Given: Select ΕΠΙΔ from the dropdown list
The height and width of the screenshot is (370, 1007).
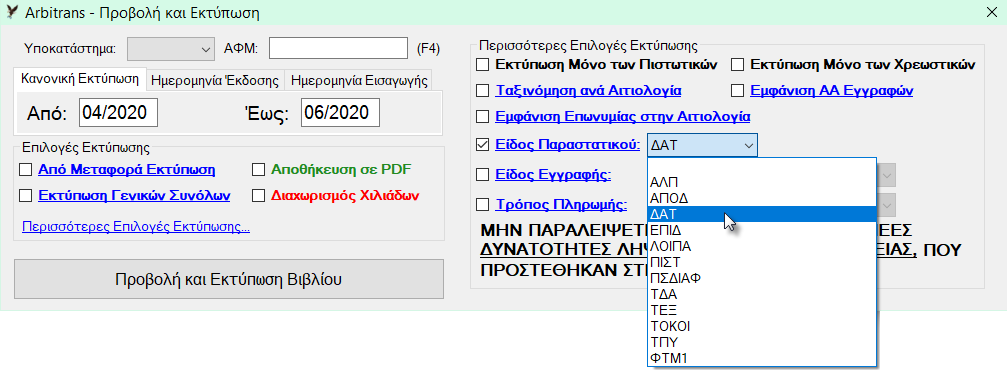Looking at the screenshot, I should pos(762,230).
